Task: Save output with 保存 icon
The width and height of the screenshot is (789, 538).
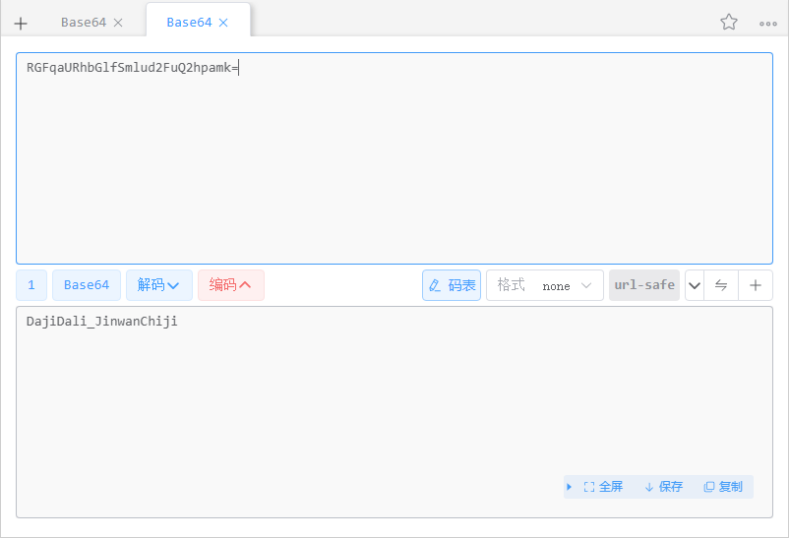Action: pos(663,487)
